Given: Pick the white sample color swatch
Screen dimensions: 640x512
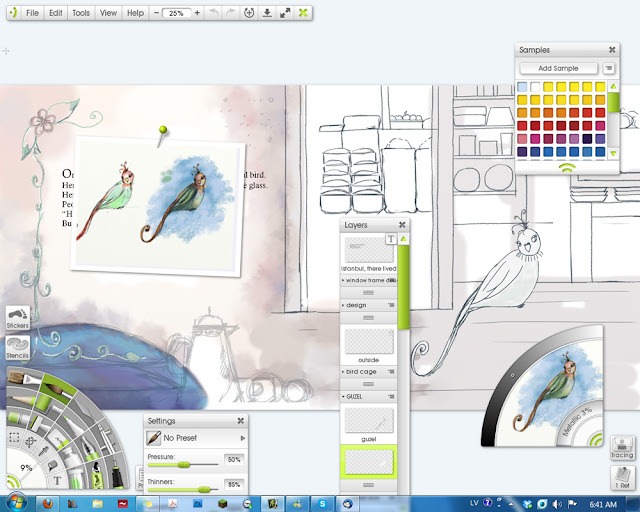Looking at the screenshot, I should (535, 87).
